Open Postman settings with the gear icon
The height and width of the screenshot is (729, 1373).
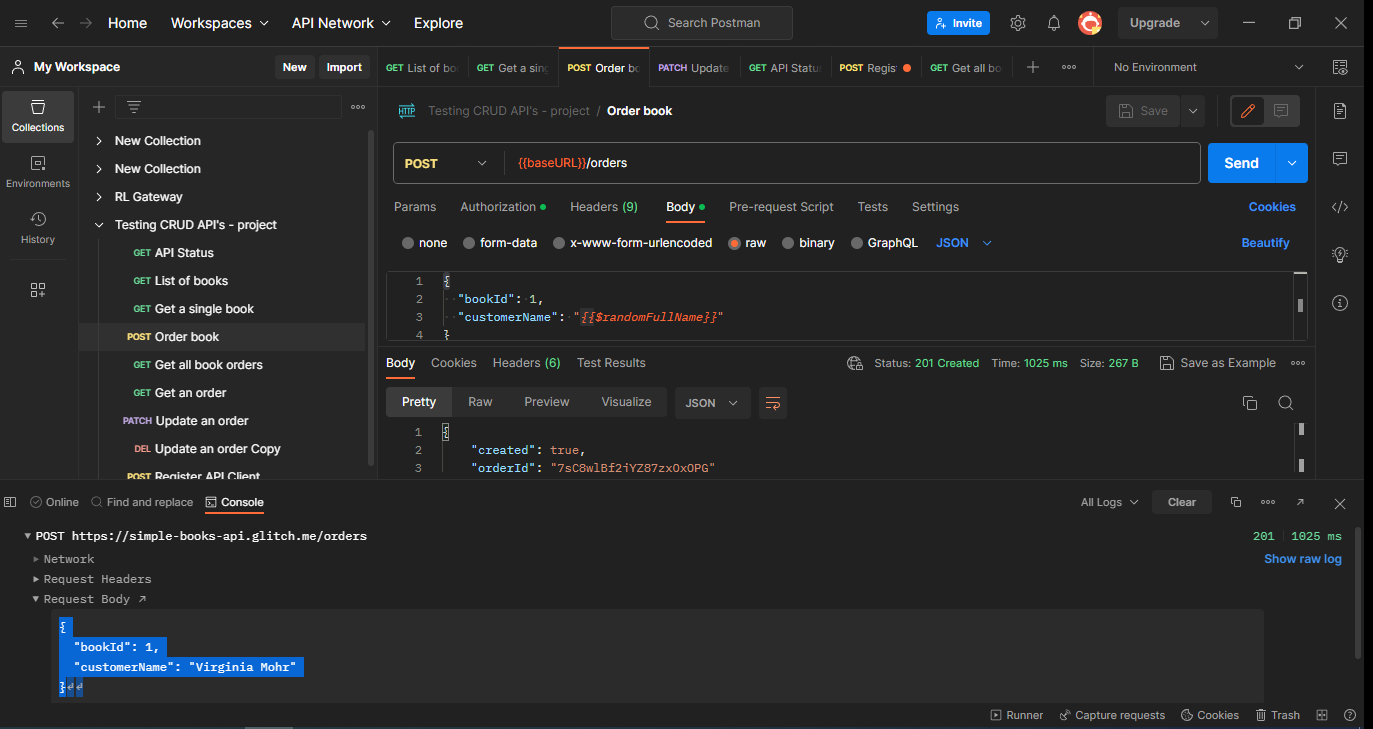click(1018, 22)
